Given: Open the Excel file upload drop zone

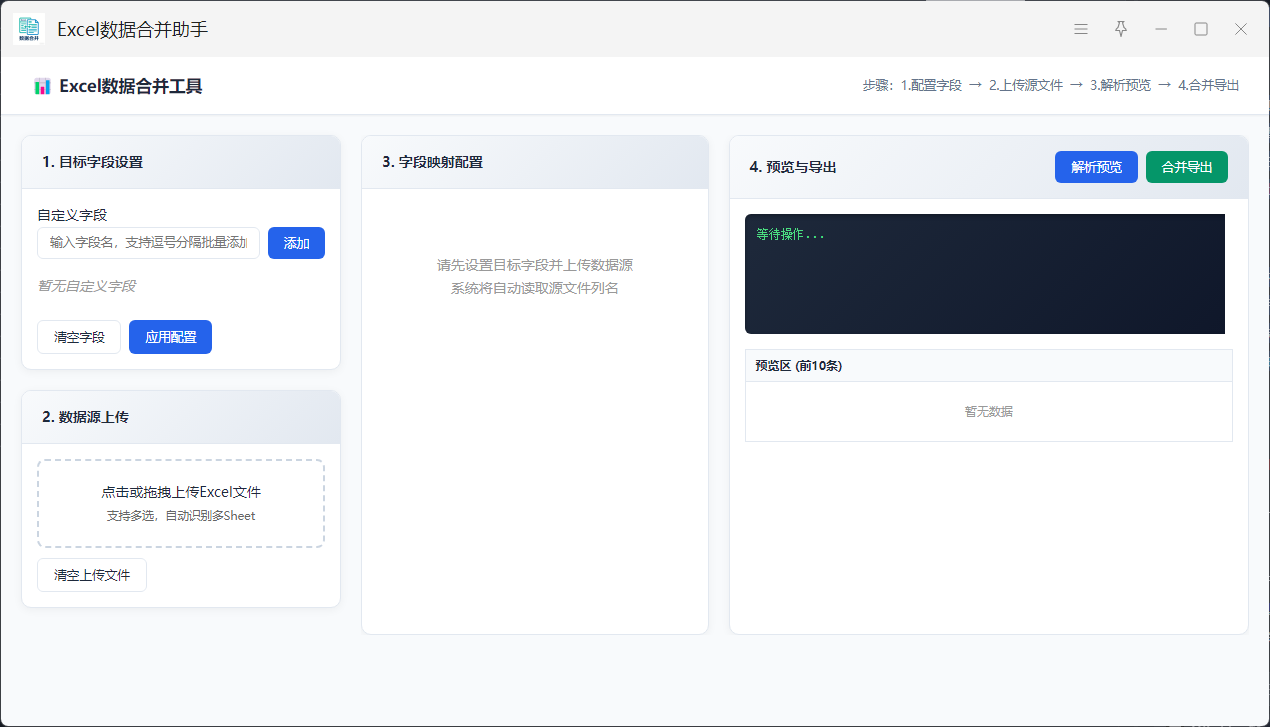Looking at the screenshot, I should click(x=181, y=503).
